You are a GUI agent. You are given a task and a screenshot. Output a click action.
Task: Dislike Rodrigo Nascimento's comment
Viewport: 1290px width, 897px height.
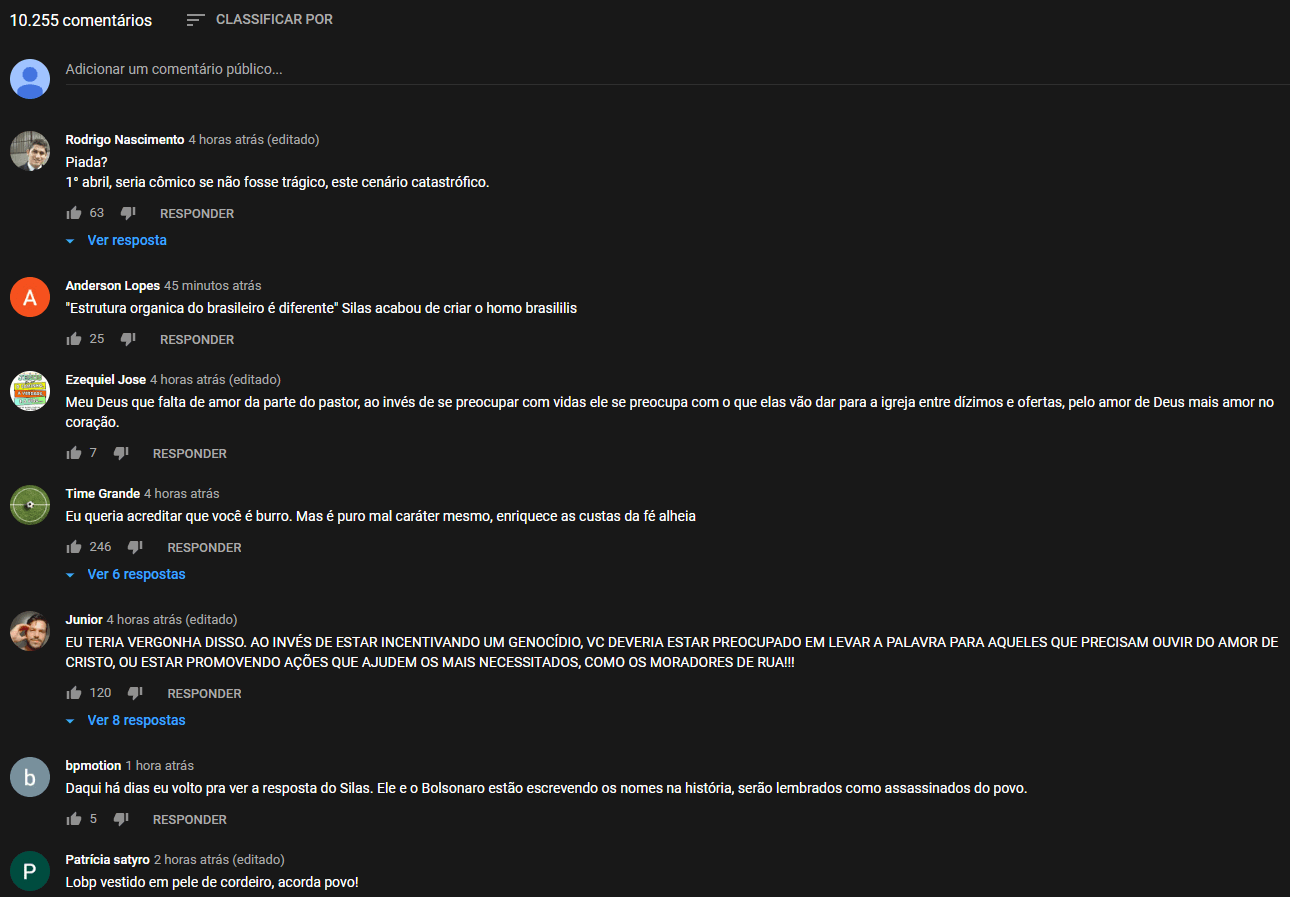click(x=128, y=213)
